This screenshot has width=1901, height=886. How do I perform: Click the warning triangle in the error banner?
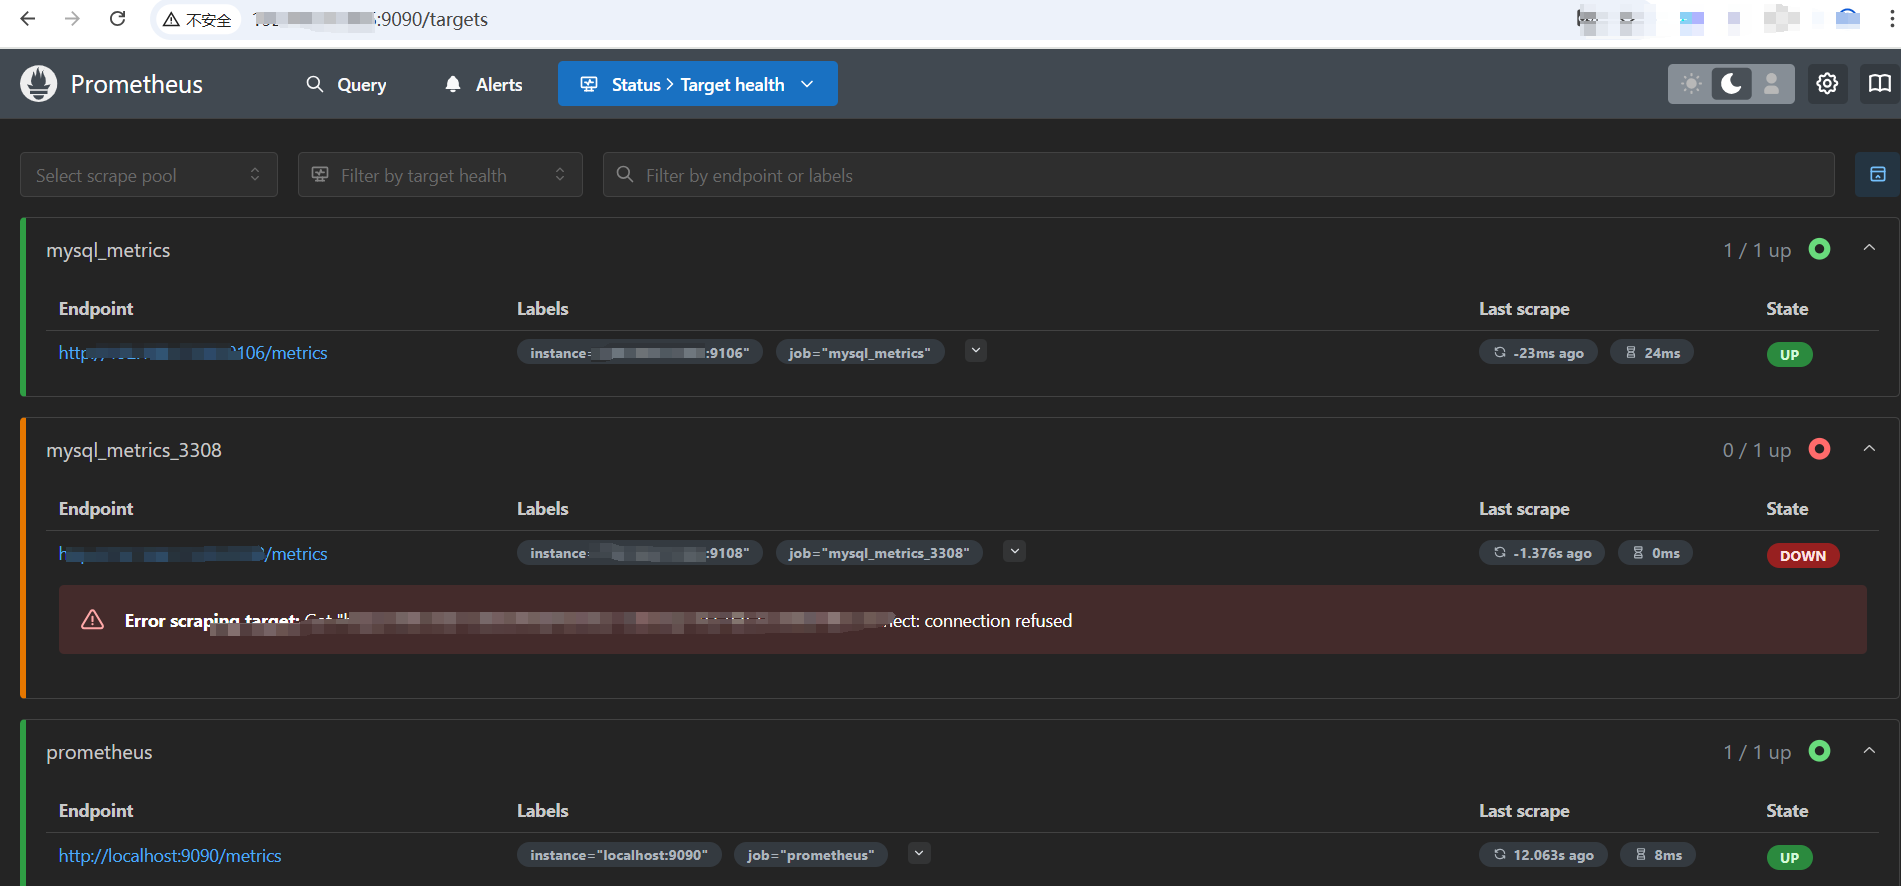pos(92,620)
